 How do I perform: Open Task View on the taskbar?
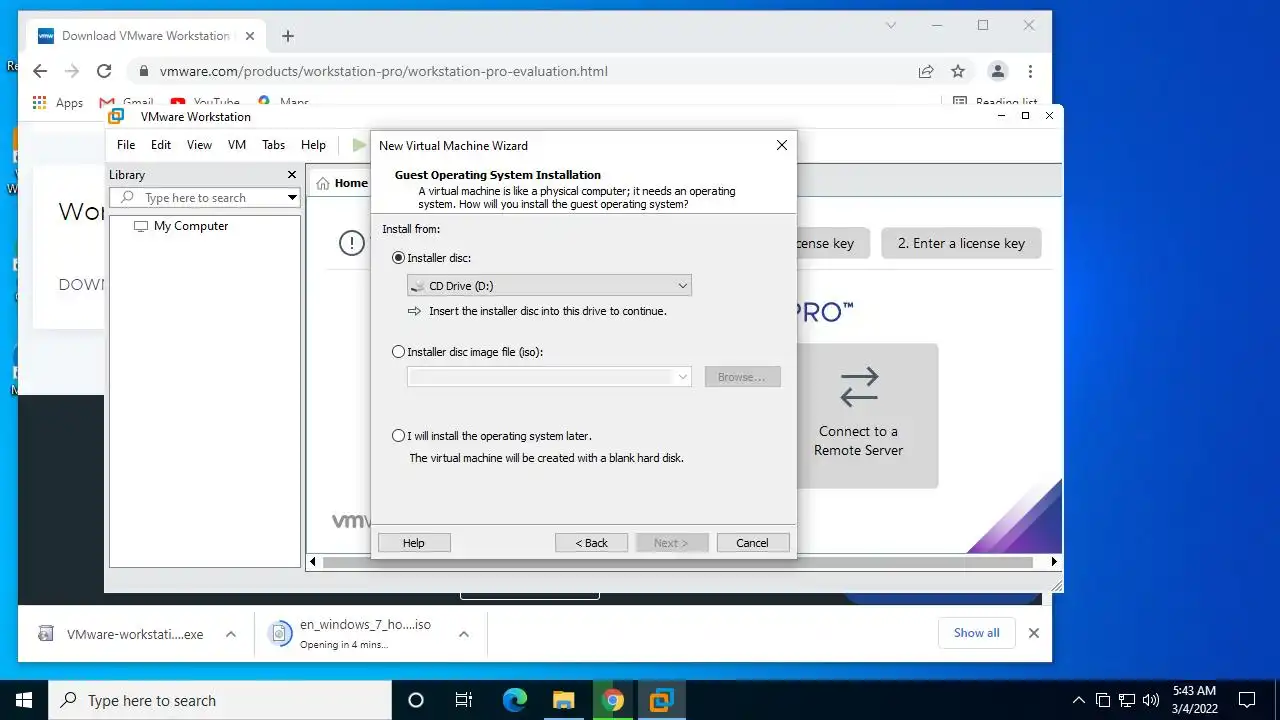click(464, 700)
